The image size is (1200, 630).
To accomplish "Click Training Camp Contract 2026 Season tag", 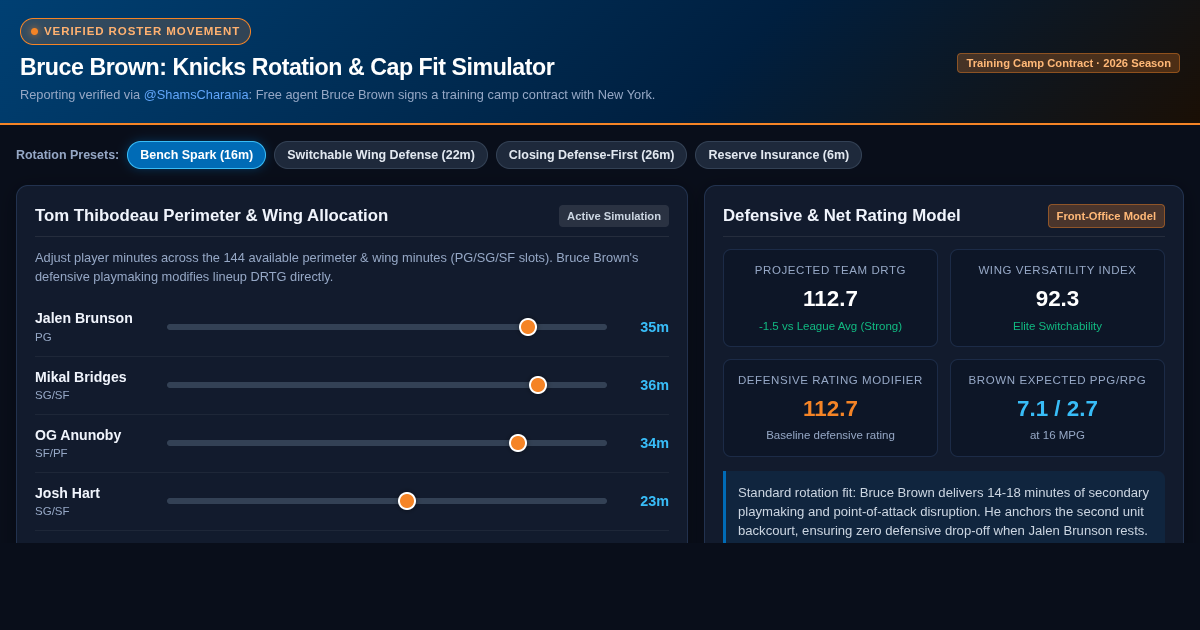I will 1068,63.
